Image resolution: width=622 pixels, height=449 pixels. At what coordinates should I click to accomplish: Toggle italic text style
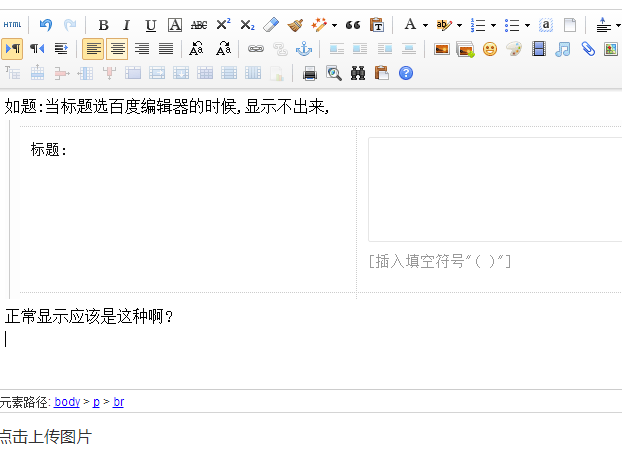pos(126,25)
